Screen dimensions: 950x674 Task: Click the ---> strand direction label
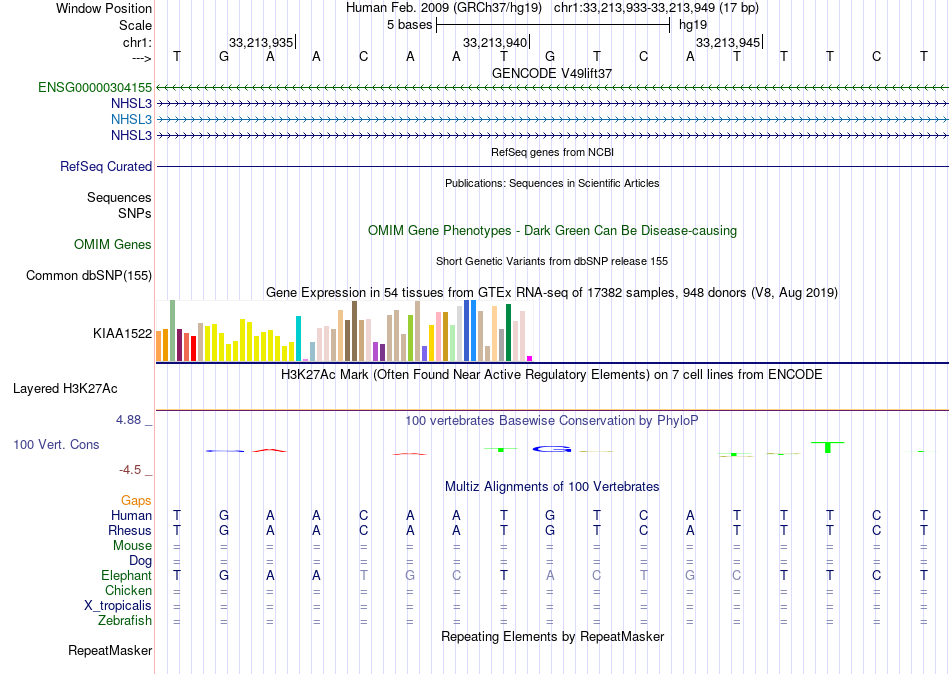click(x=141, y=58)
